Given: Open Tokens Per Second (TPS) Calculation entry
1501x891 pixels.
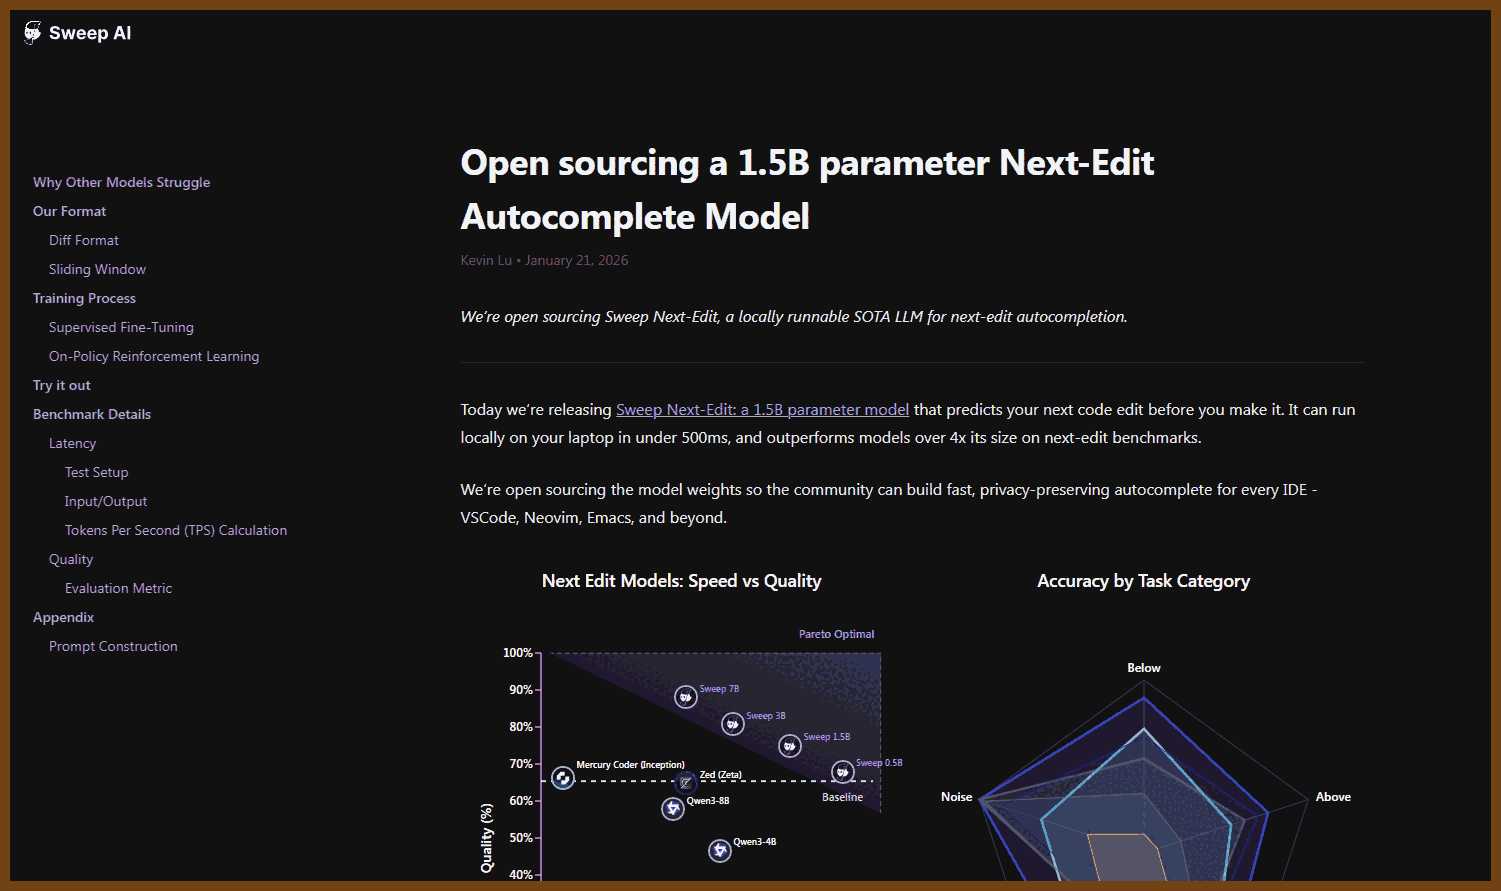Looking at the screenshot, I should [x=176, y=530].
